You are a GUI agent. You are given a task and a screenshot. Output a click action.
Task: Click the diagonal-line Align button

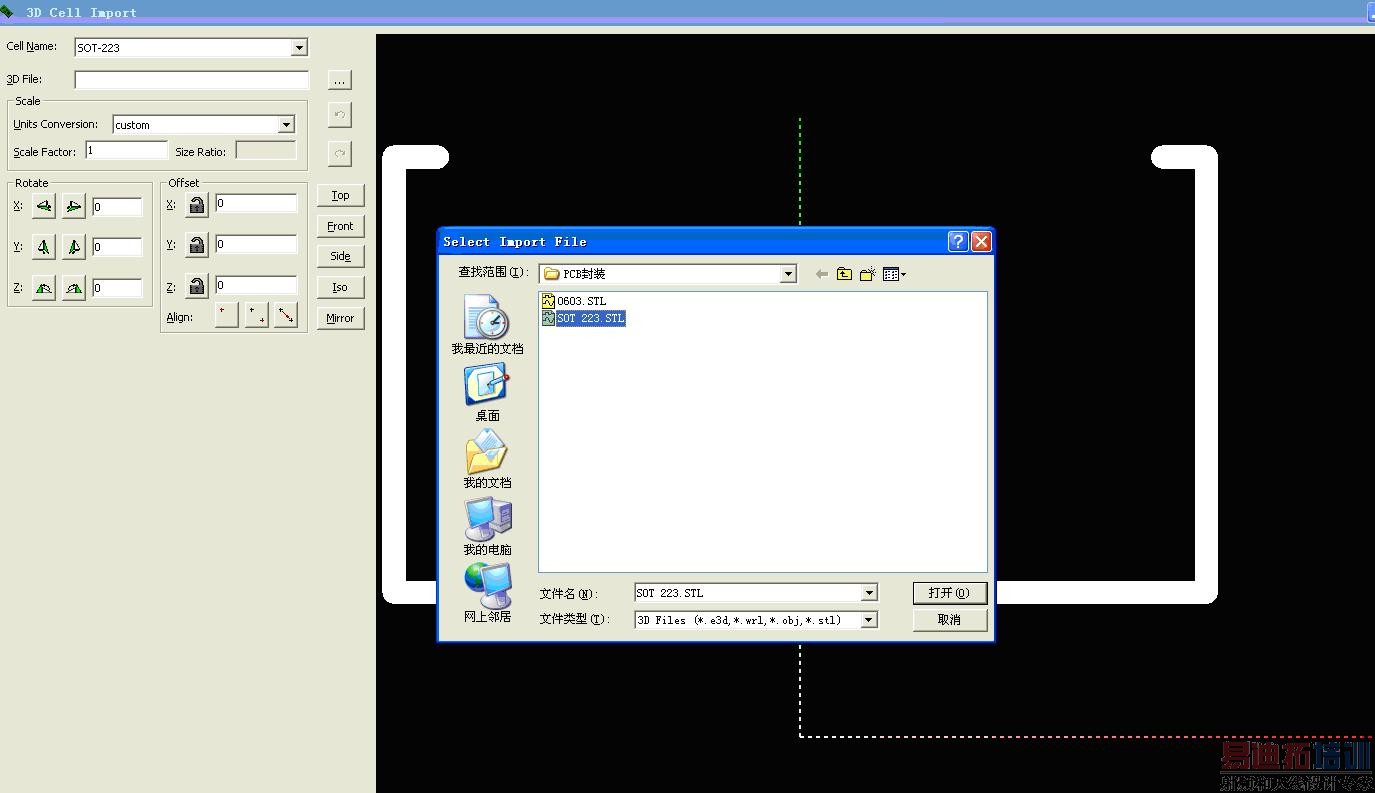[287, 315]
